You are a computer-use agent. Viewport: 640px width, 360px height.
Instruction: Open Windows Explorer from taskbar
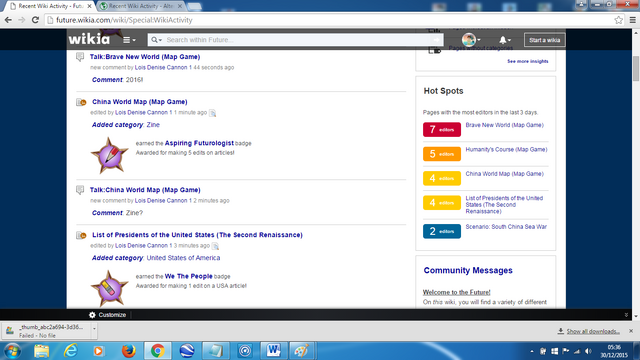click(x=41, y=351)
